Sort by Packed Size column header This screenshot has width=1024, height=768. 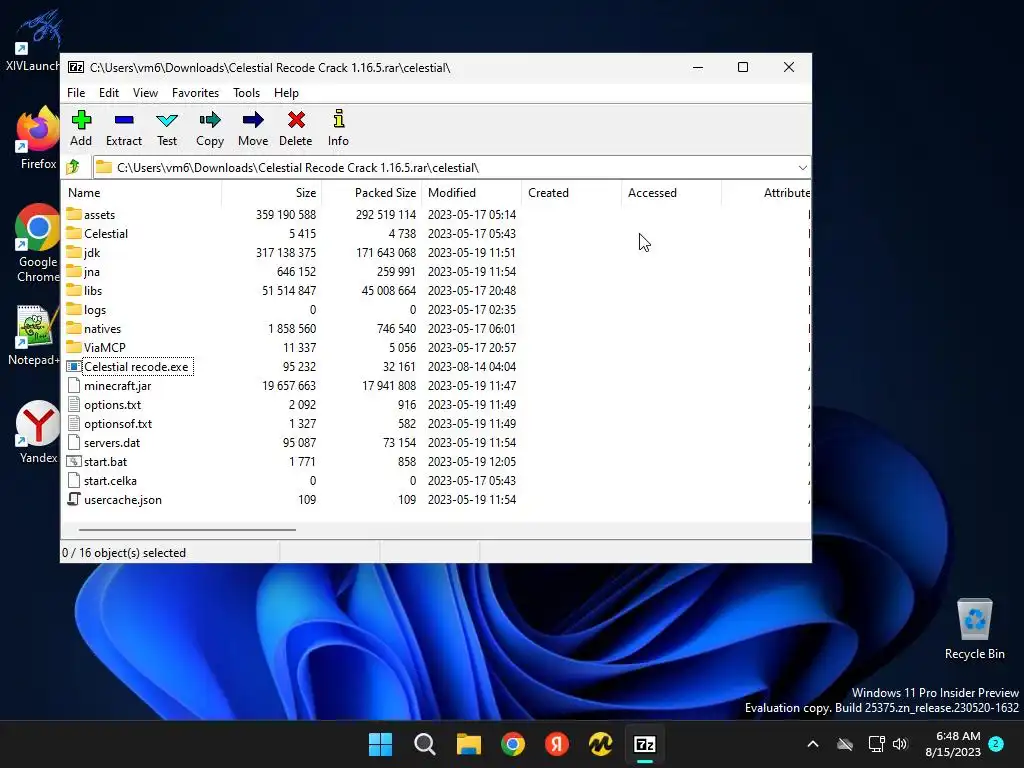(371, 193)
